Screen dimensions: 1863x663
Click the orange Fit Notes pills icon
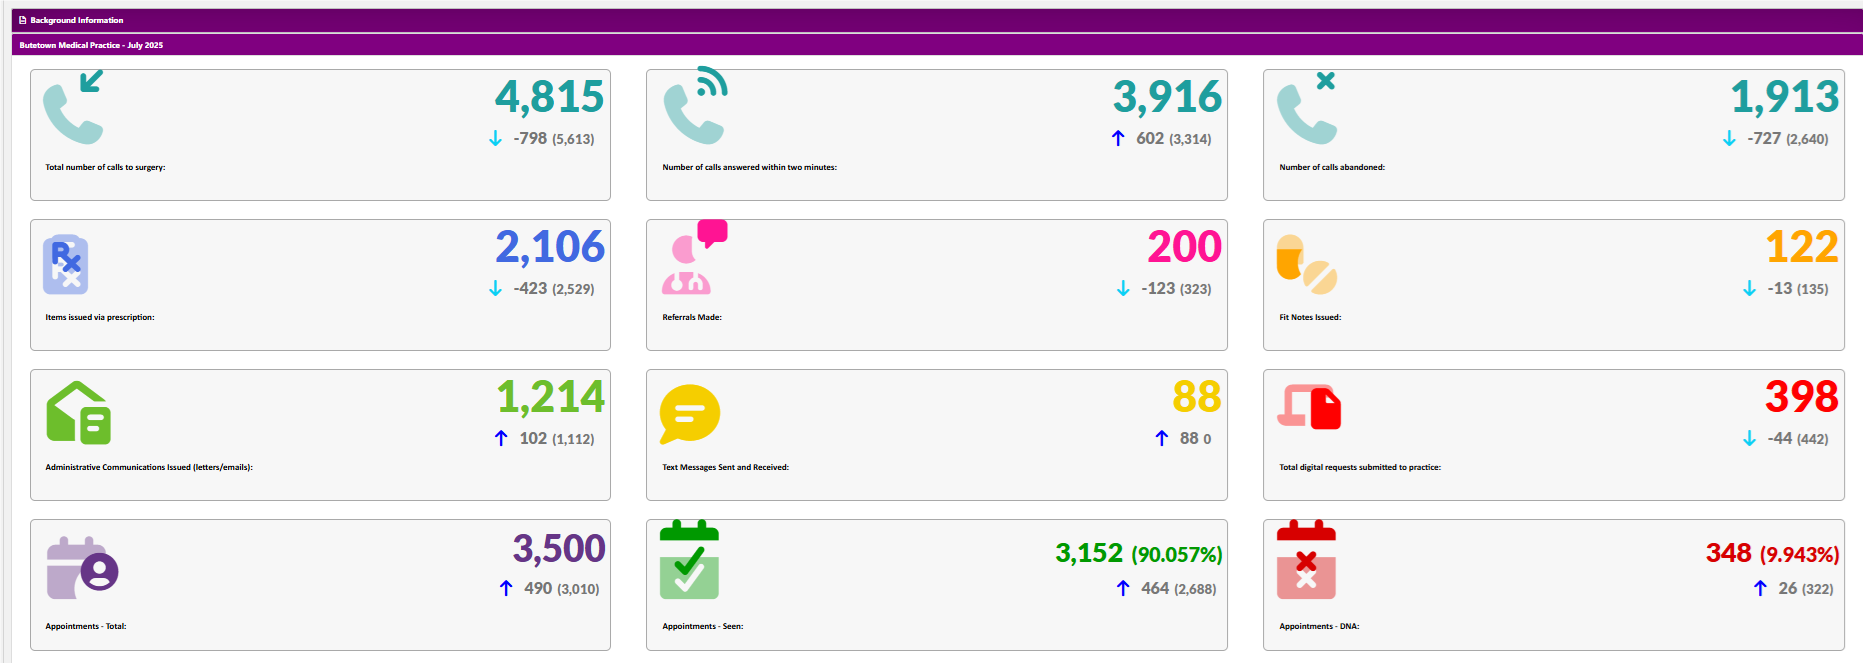tap(1306, 265)
